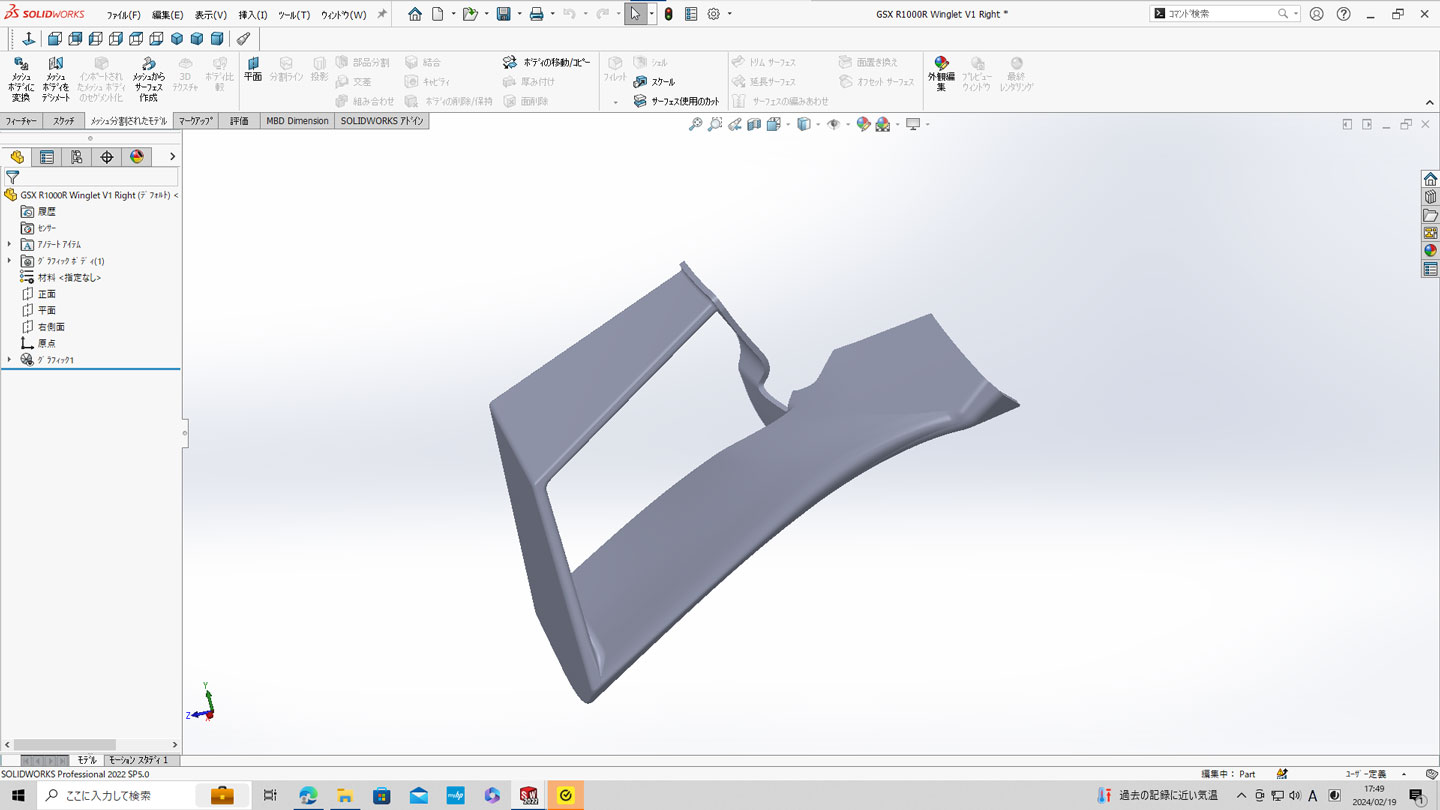
Task: Click the Select cursor tool
Action: pos(635,14)
